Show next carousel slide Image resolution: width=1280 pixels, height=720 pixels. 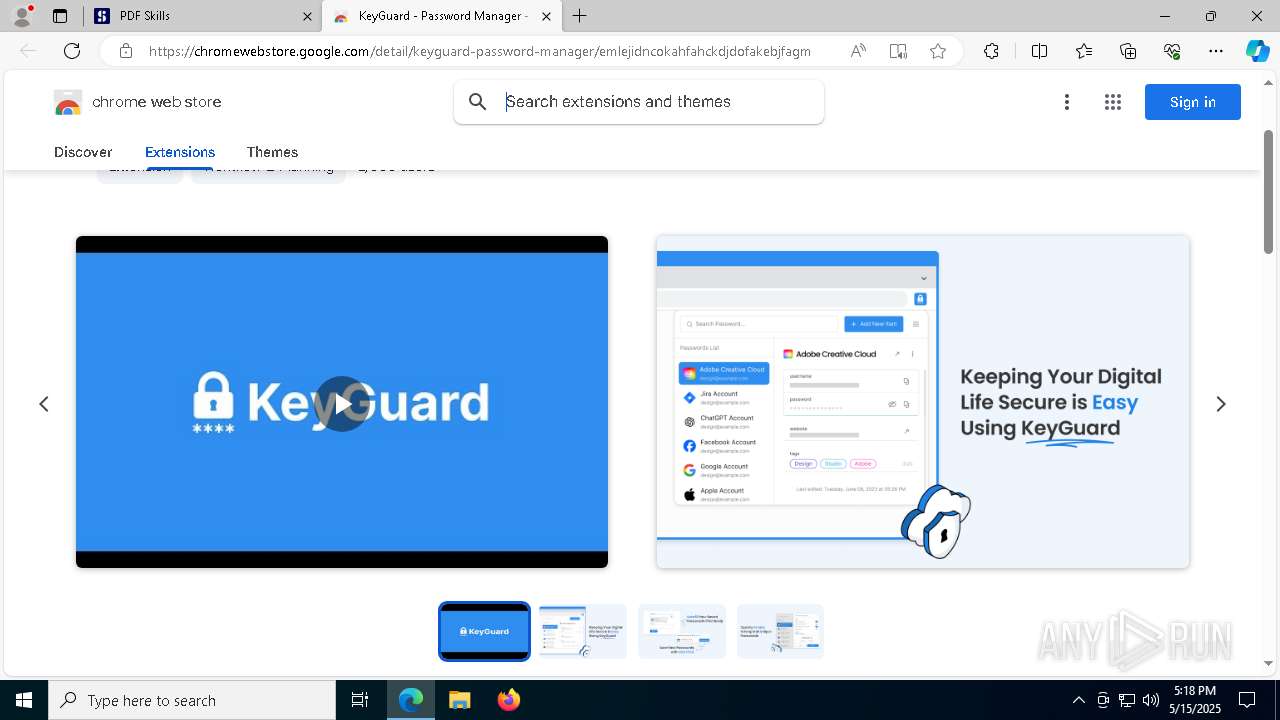pos(1220,404)
